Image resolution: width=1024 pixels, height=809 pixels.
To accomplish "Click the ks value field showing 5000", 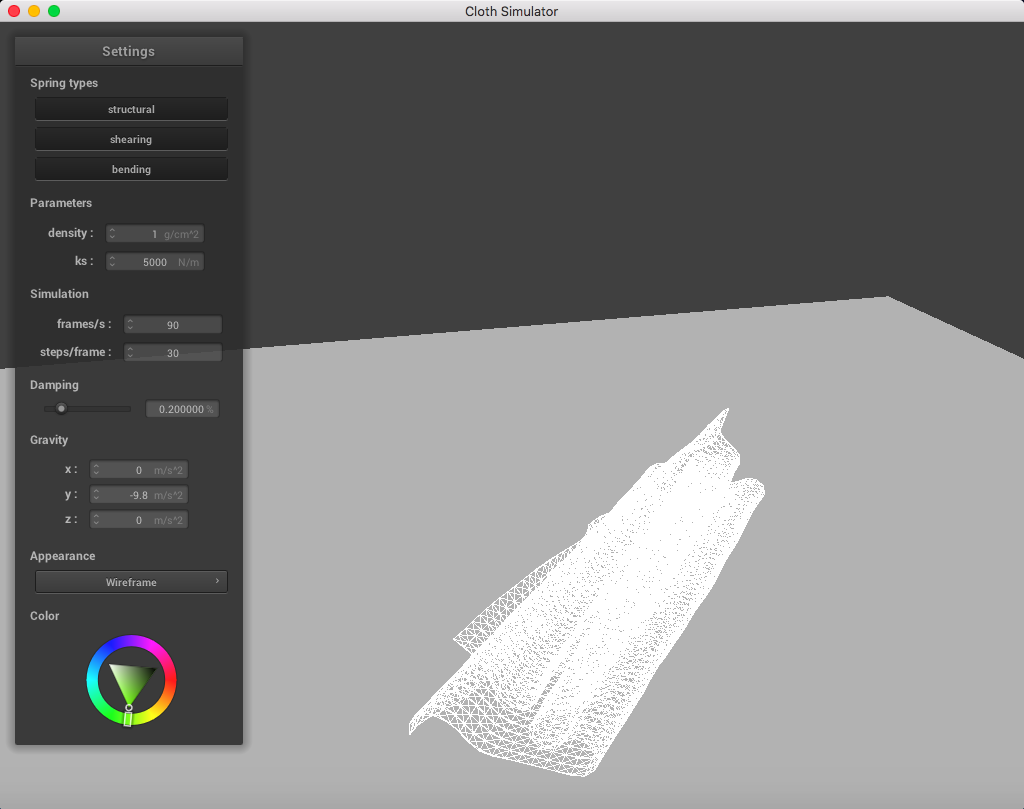I will click(x=155, y=262).
